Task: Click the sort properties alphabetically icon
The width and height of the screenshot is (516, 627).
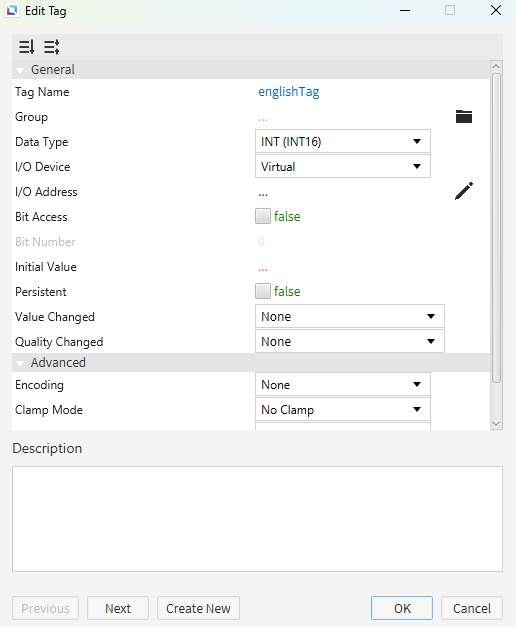Action: click(x=26, y=47)
